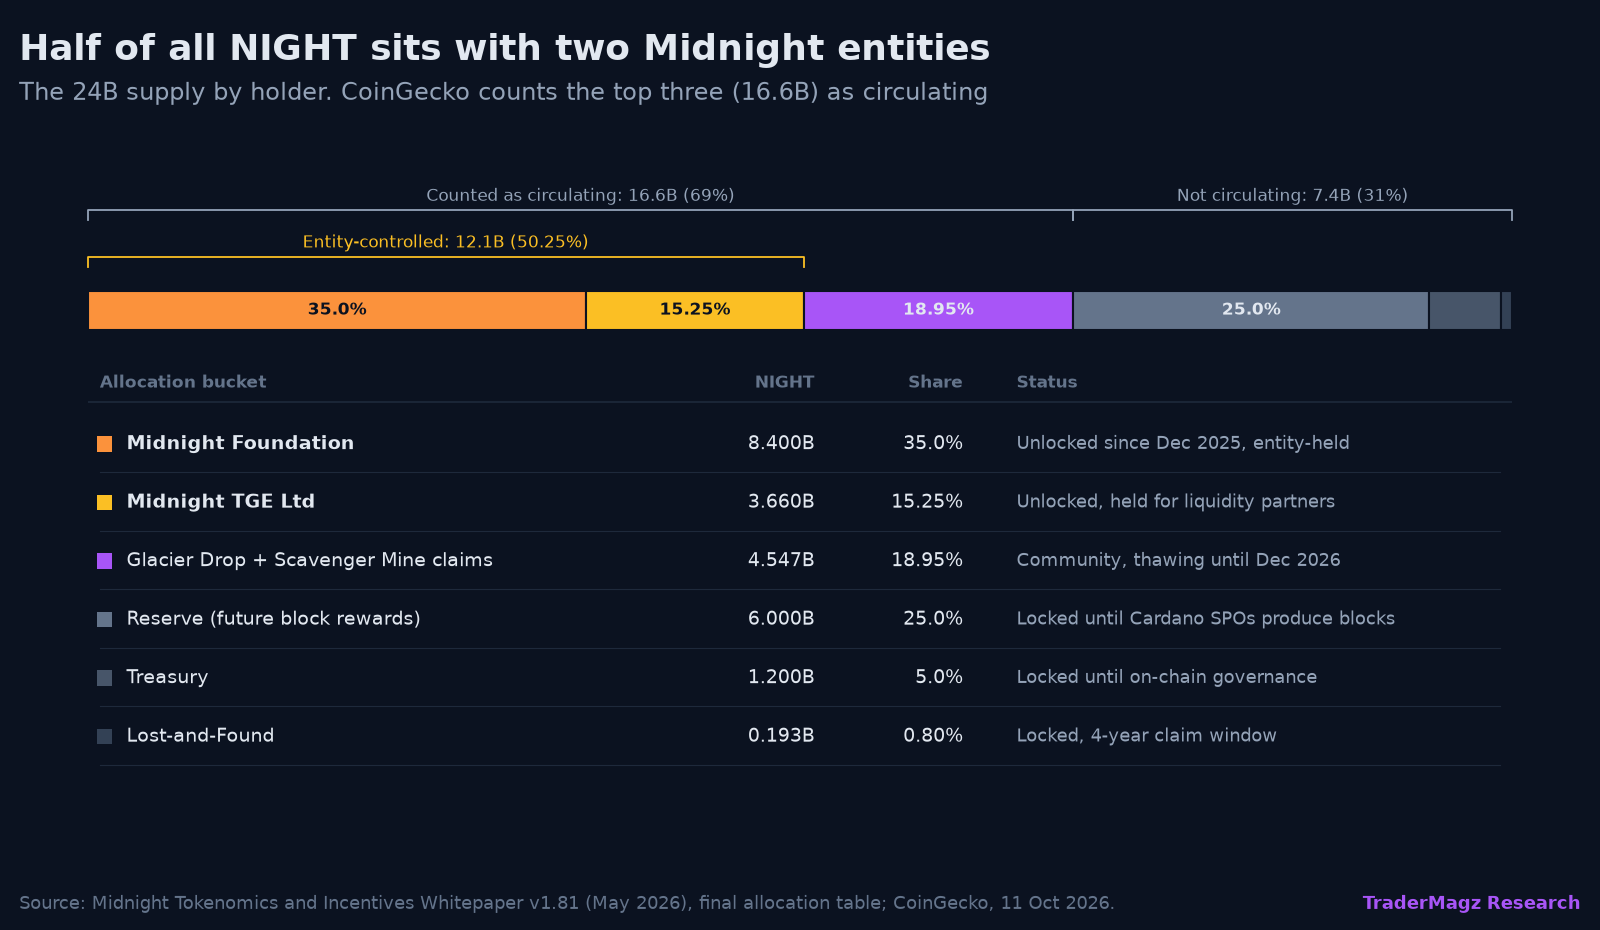The image size is (1600, 930).
Task: Click 'Locked, 4-year claim window' status
Action: click(x=1146, y=735)
